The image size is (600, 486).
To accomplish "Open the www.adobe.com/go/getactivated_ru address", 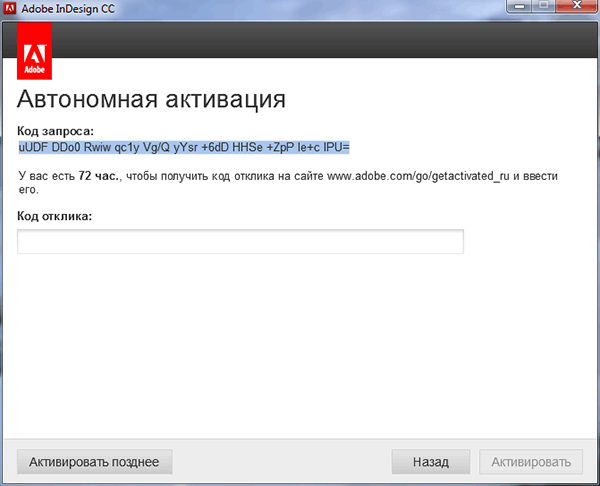I will 418,176.
